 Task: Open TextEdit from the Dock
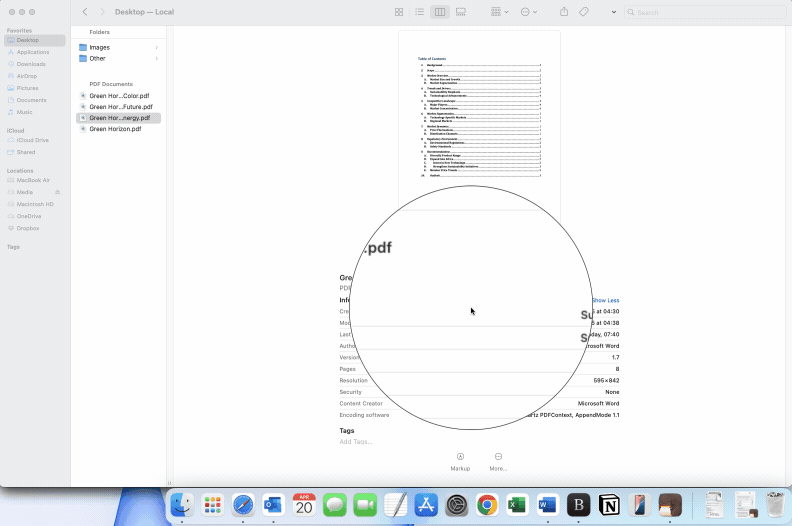[395, 505]
